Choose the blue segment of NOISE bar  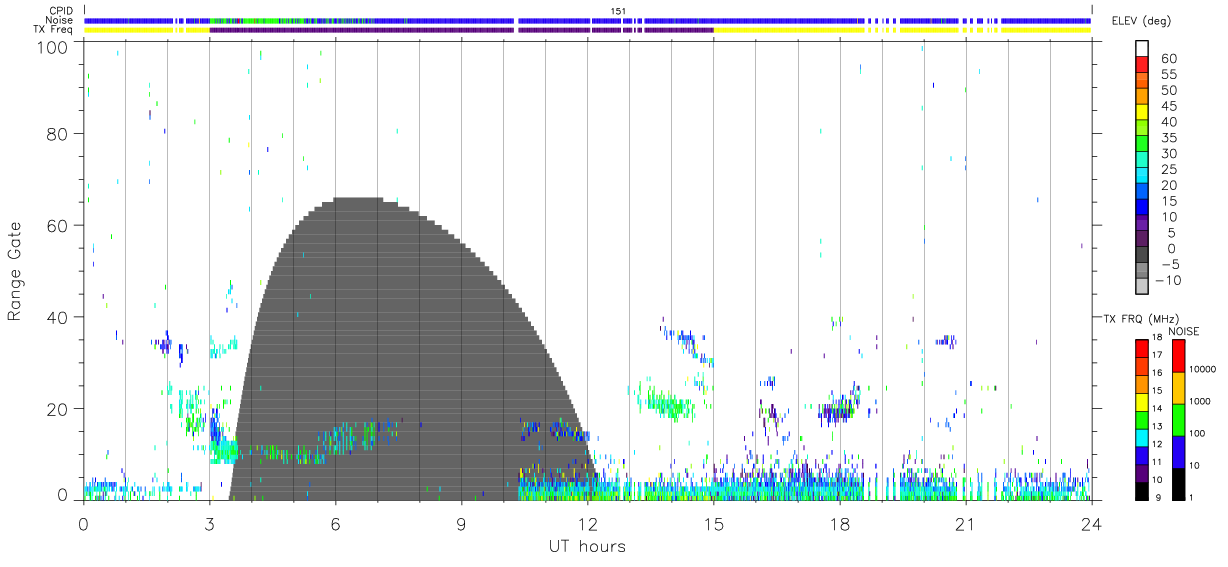pyautogui.click(x=1178, y=452)
